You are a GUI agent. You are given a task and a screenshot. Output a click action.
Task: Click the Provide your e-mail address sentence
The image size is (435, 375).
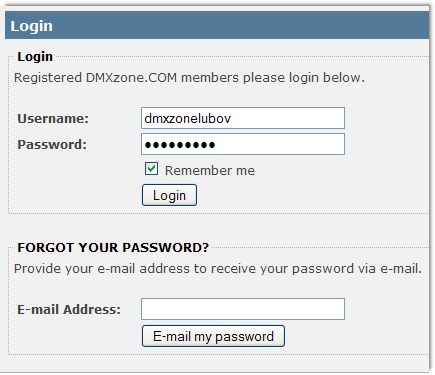tap(218, 269)
